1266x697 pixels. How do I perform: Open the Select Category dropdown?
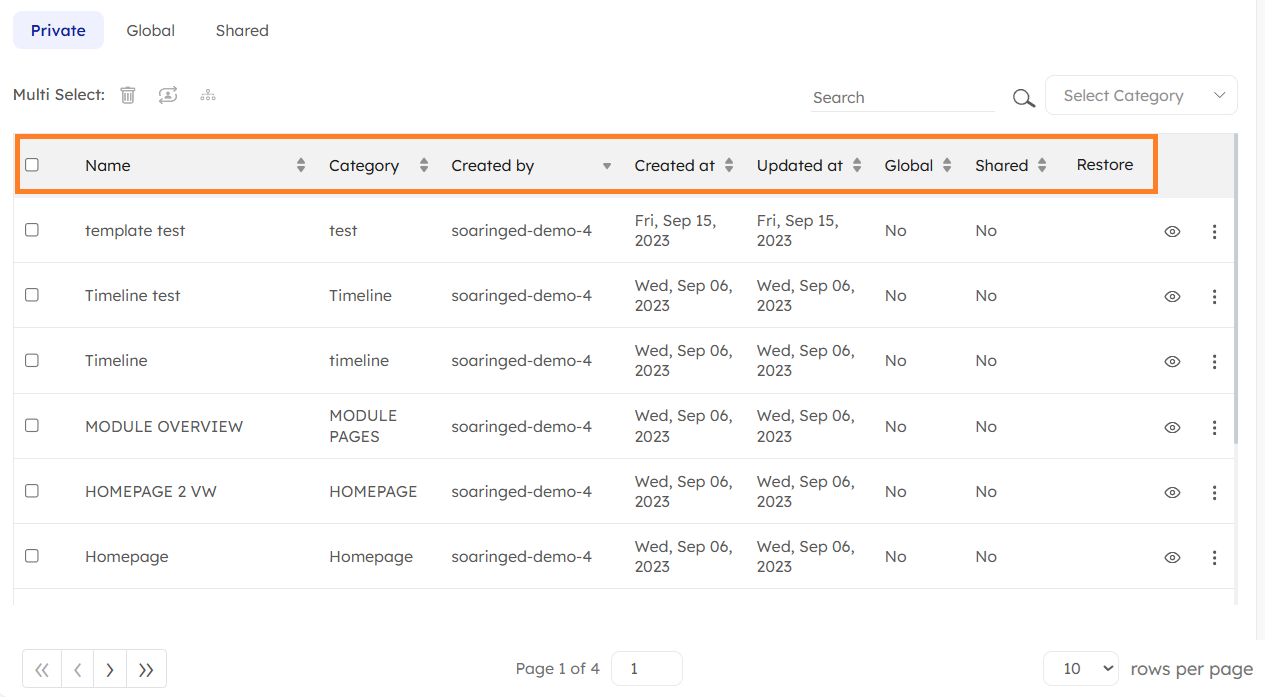pos(1141,96)
